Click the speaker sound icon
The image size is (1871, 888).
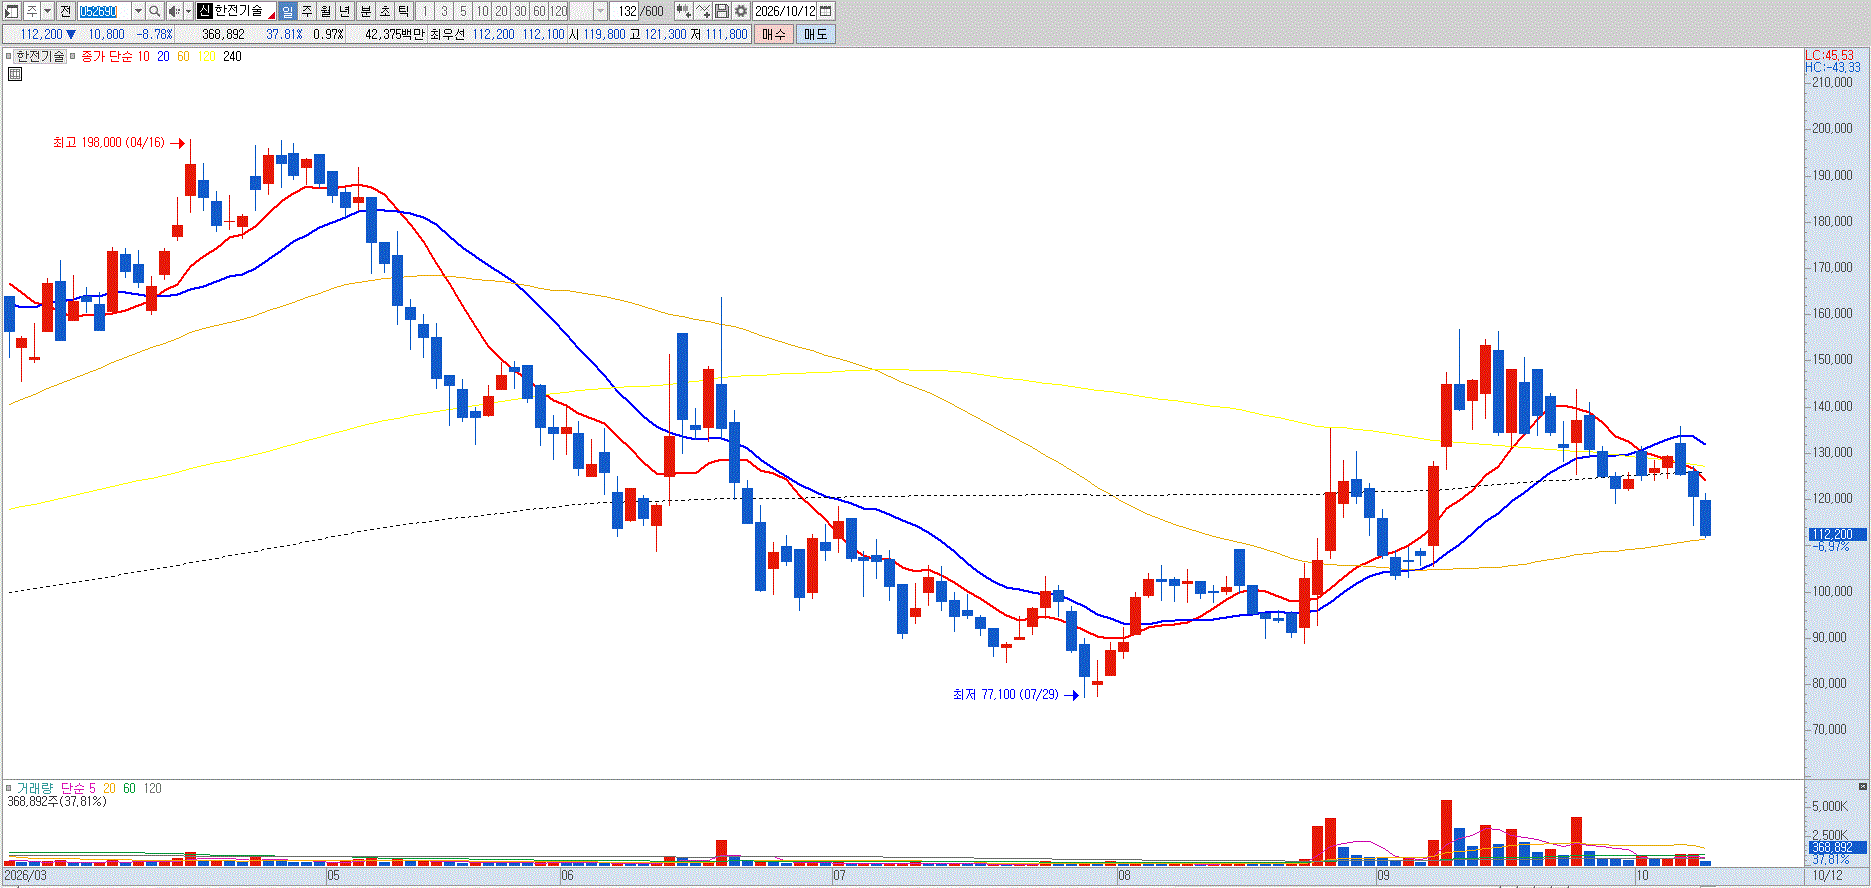pyautogui.click(x=174, y=11)
